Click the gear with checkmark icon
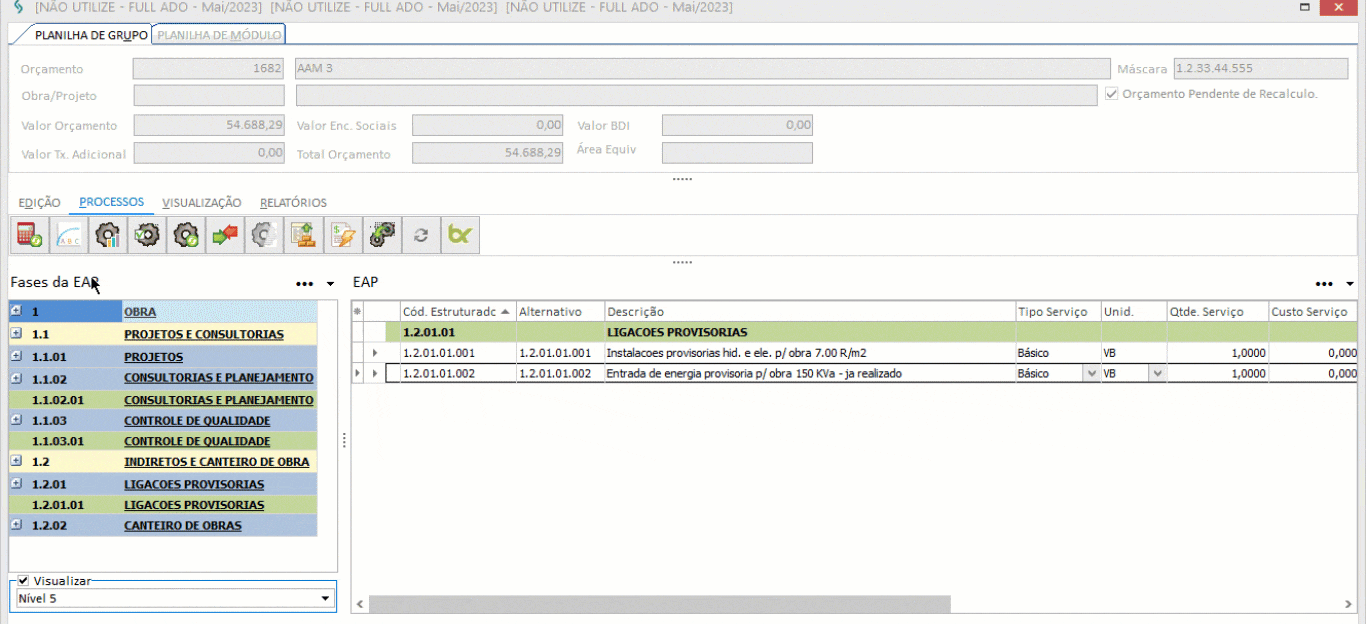 point(146,235)
